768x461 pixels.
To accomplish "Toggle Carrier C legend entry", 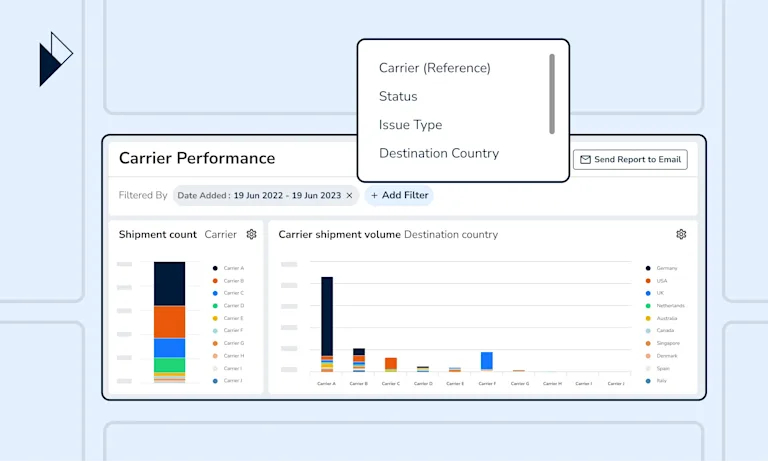I will [x=228, y=293].
